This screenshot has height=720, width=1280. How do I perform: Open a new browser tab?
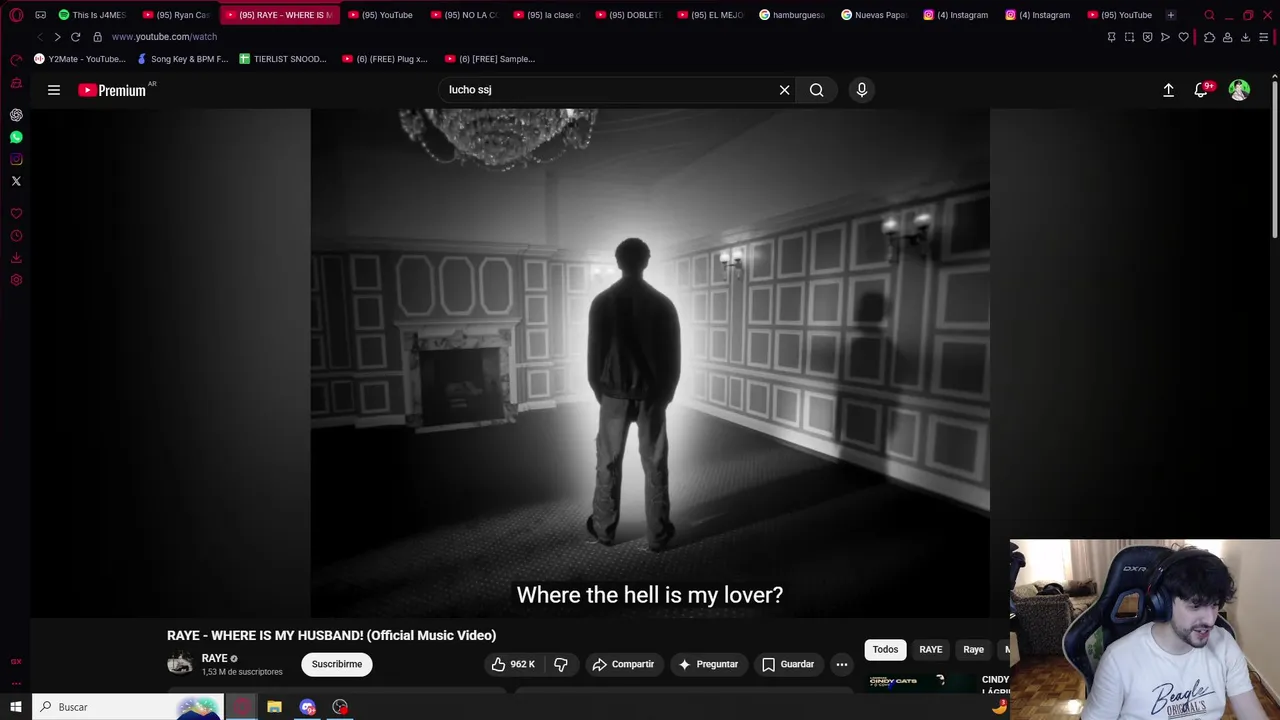click(x=1171, y=15)
